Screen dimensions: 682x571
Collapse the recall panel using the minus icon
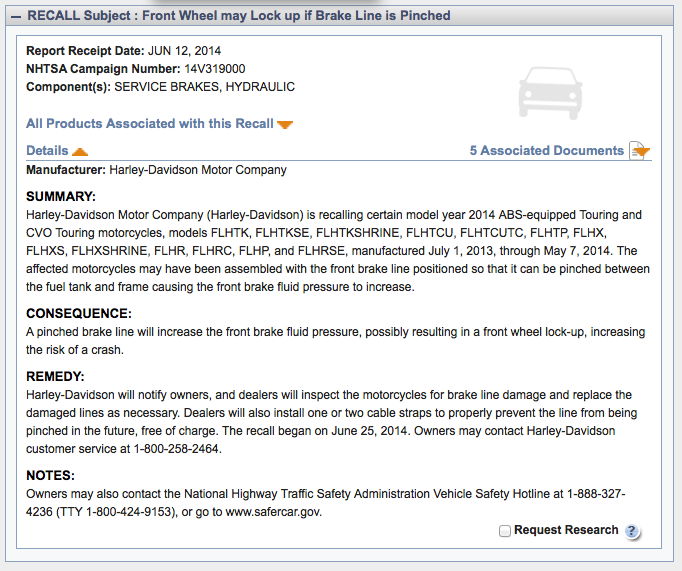[x=15, y=16]
